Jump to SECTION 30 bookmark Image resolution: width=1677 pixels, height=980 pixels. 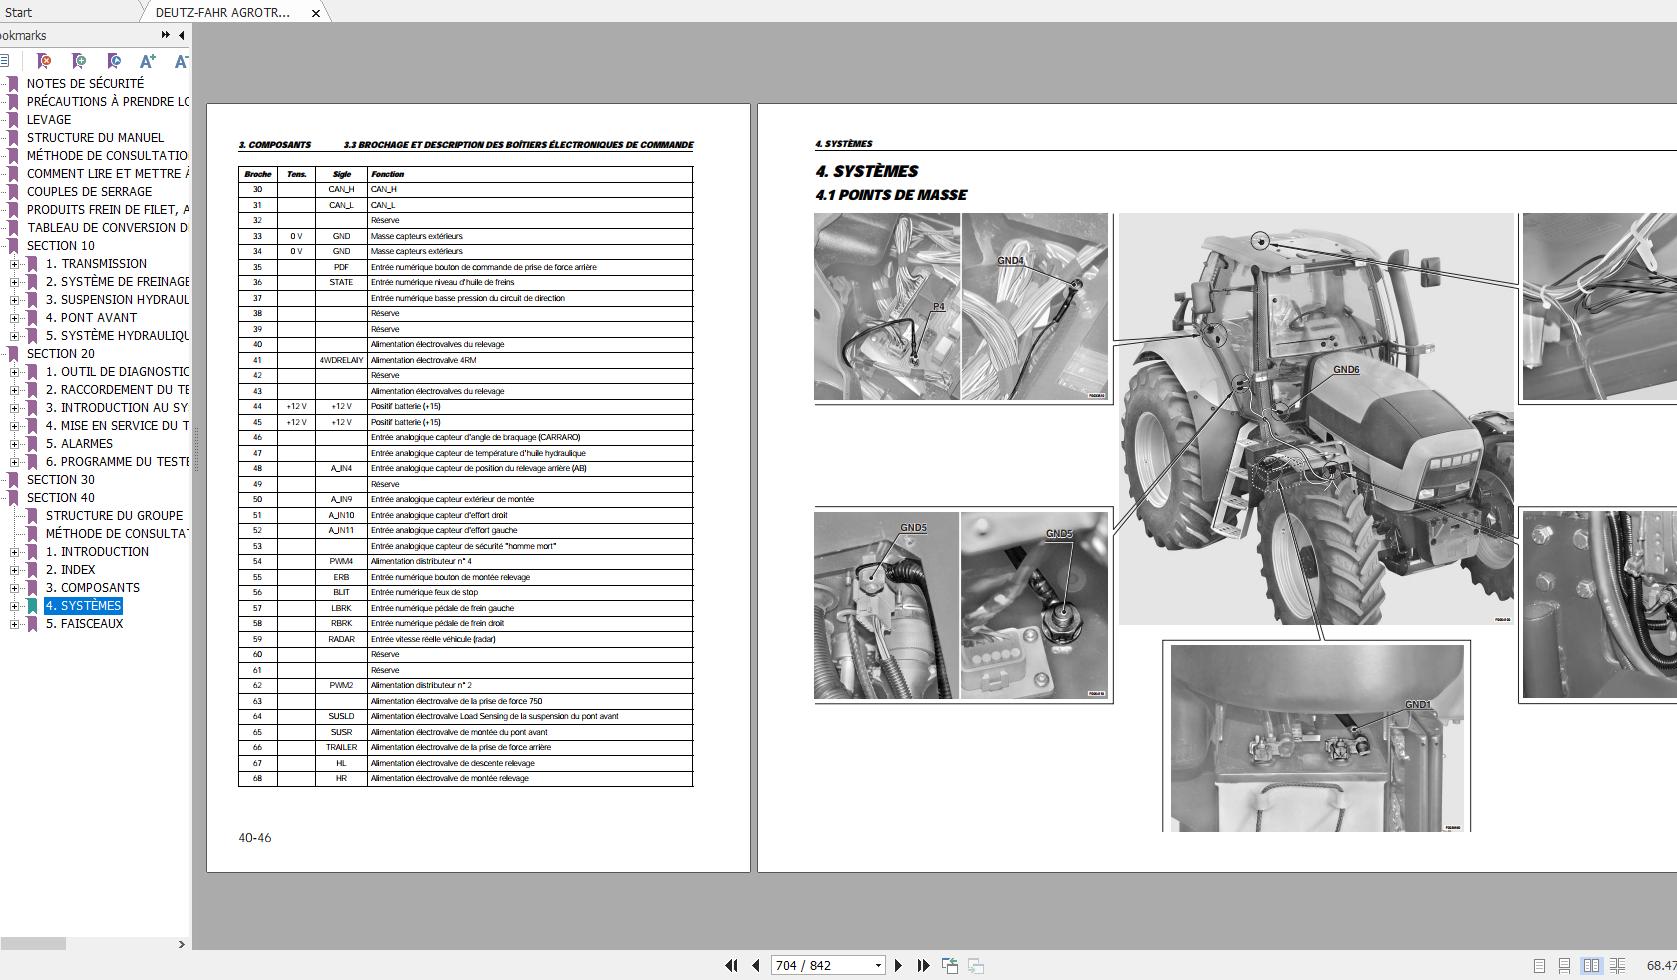[x=60, y=480]
